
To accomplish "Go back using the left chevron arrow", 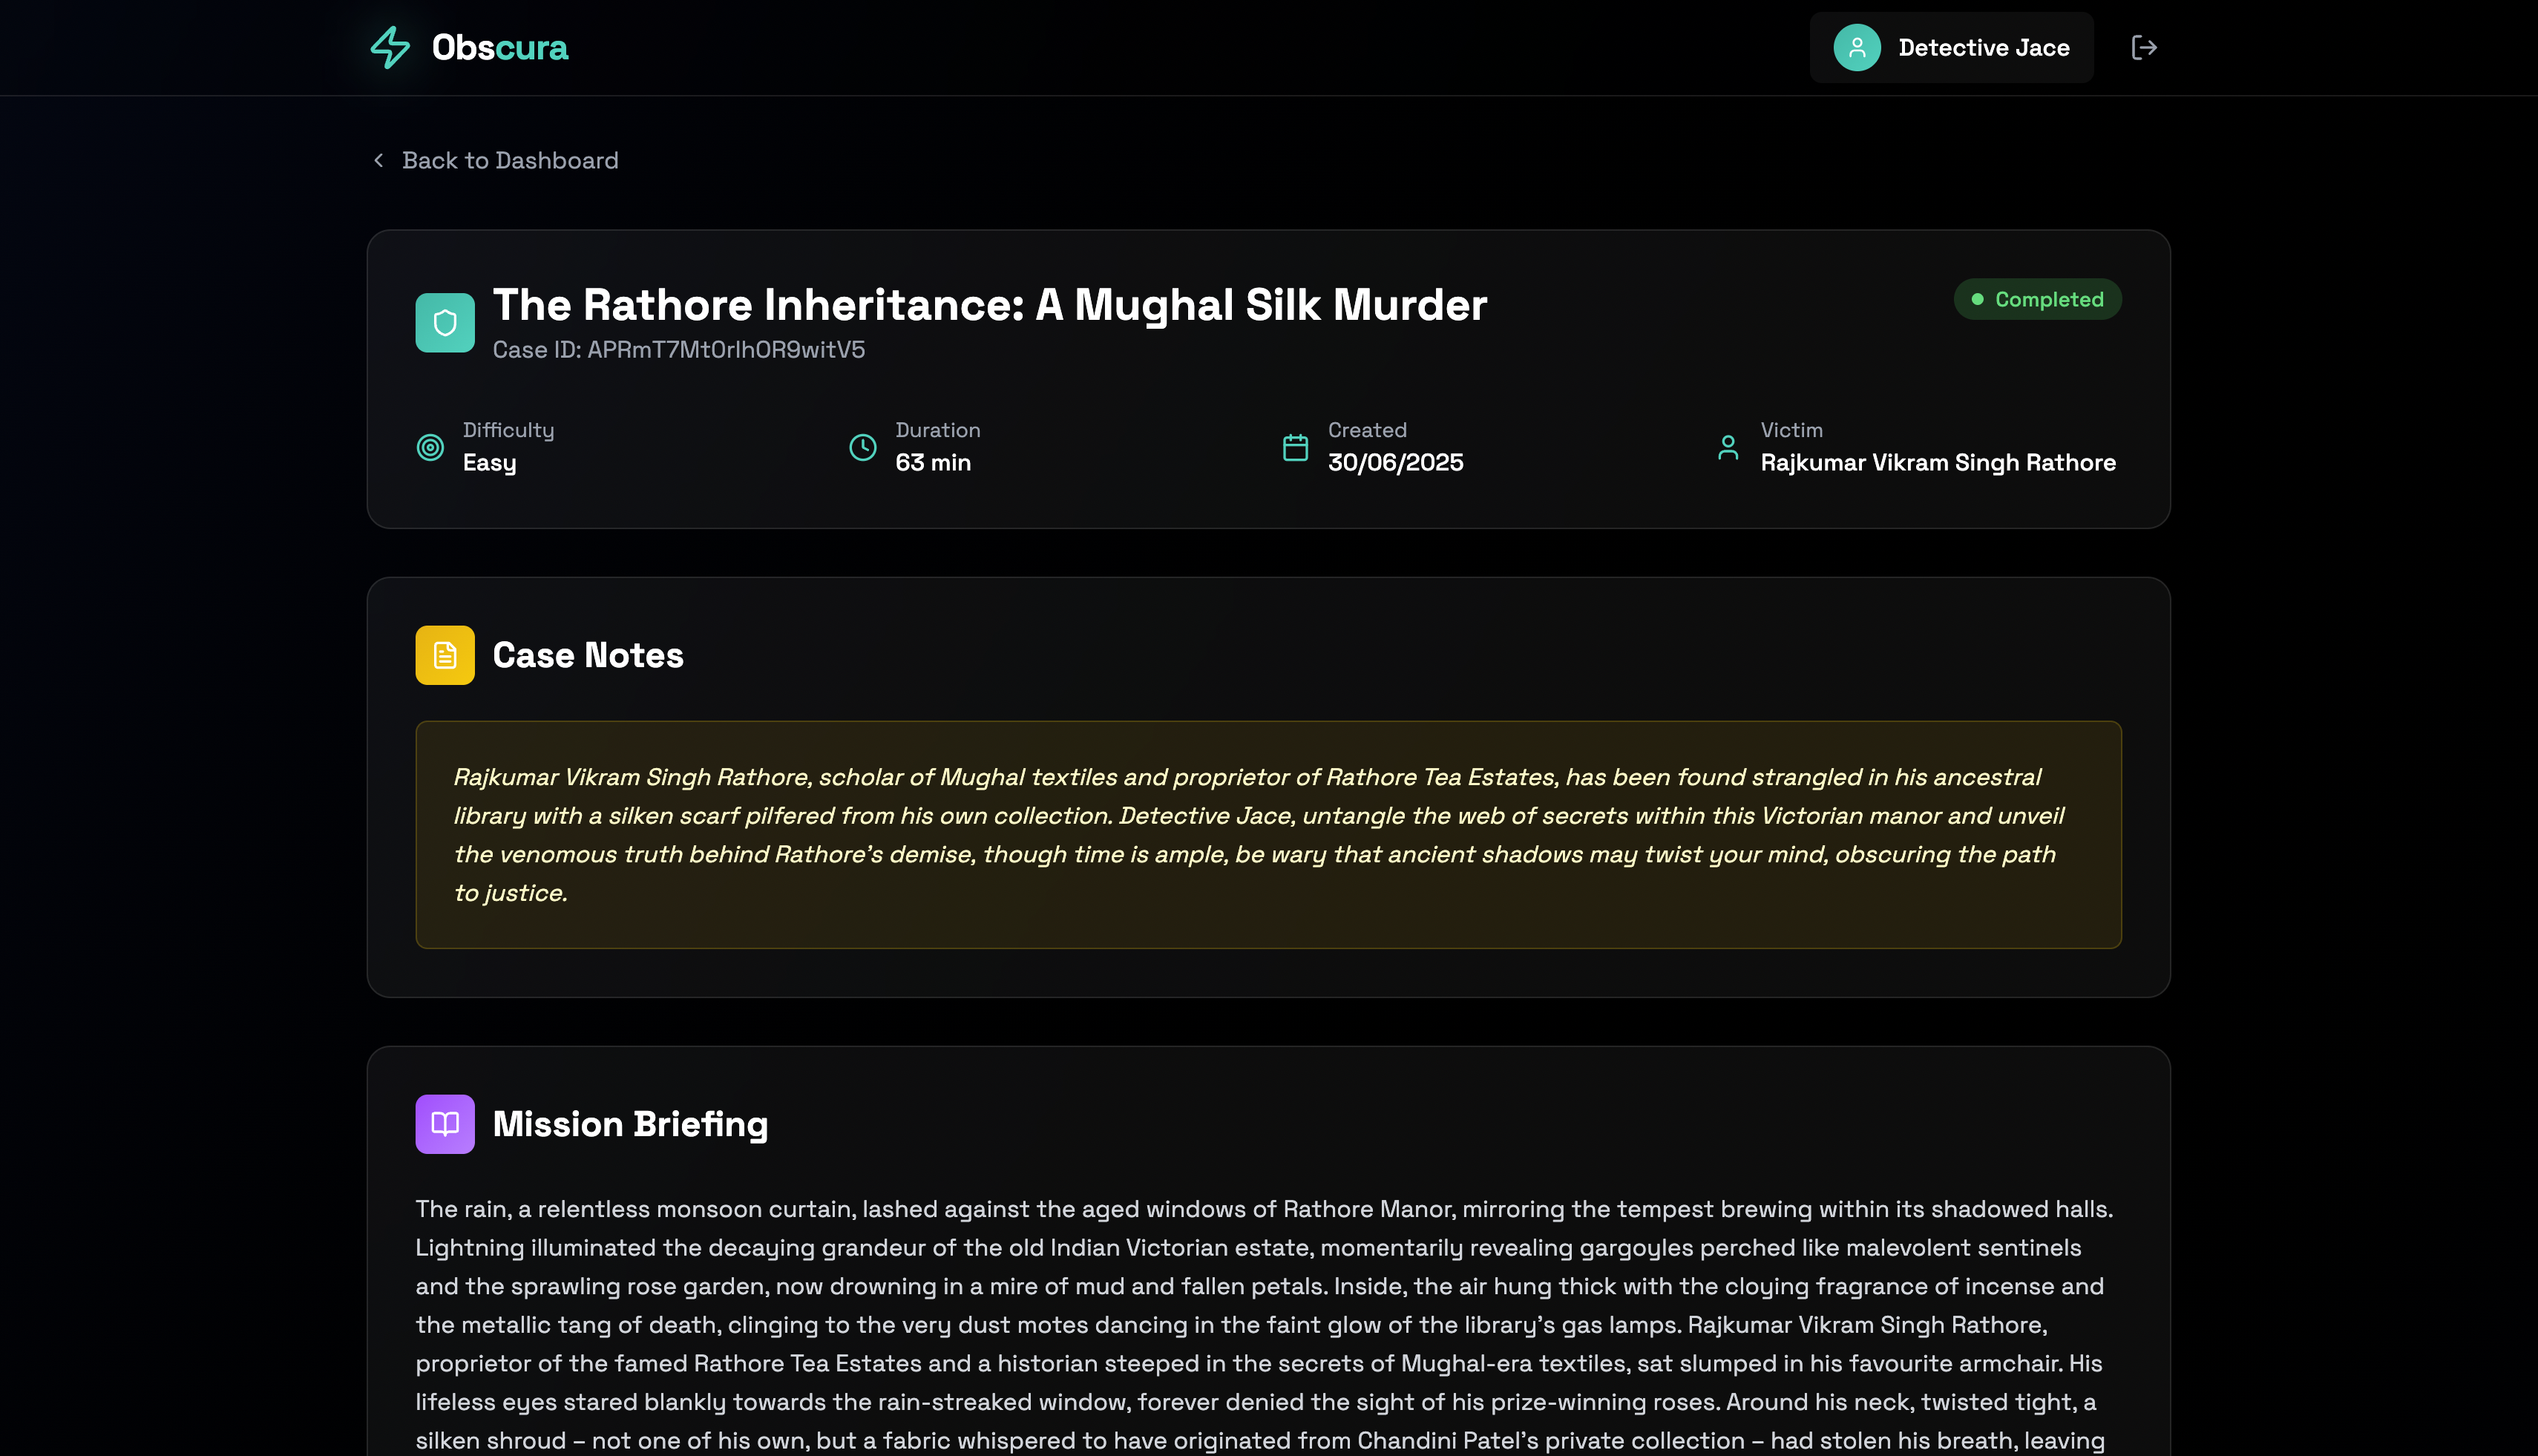I will tap(378, 160).
